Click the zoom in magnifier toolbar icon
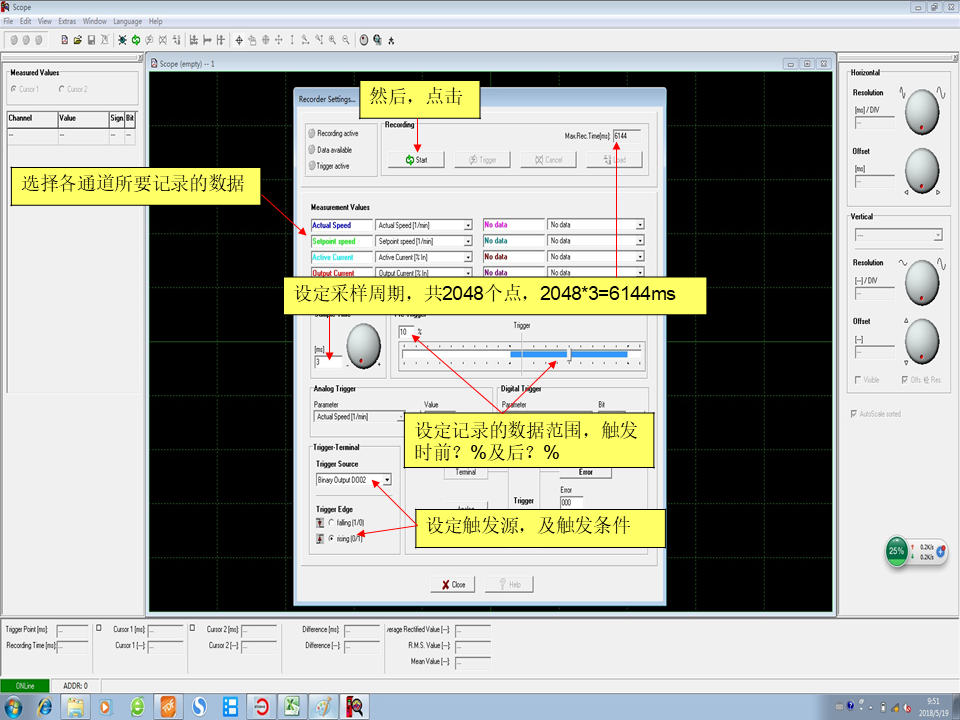Screen dimensions: 960x720 point(332,40)
